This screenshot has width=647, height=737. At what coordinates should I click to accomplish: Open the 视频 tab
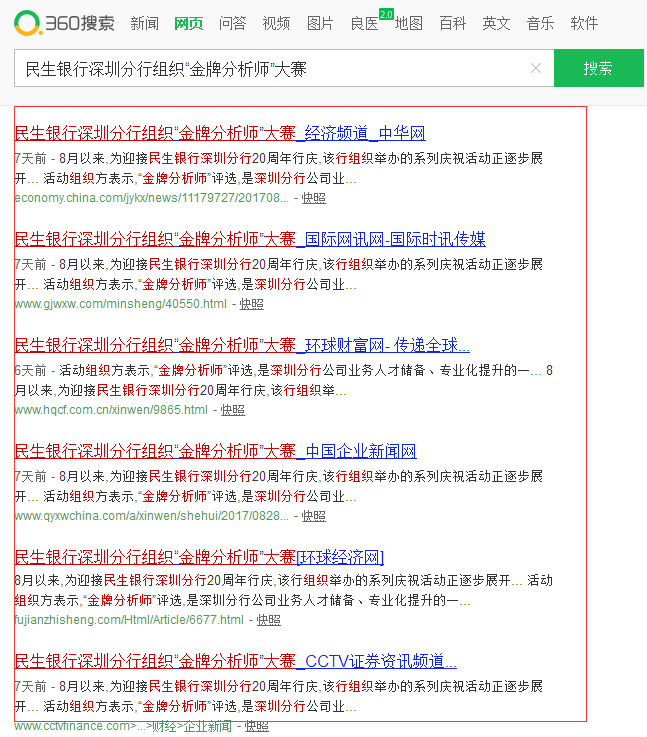click(x=276, y=23)
